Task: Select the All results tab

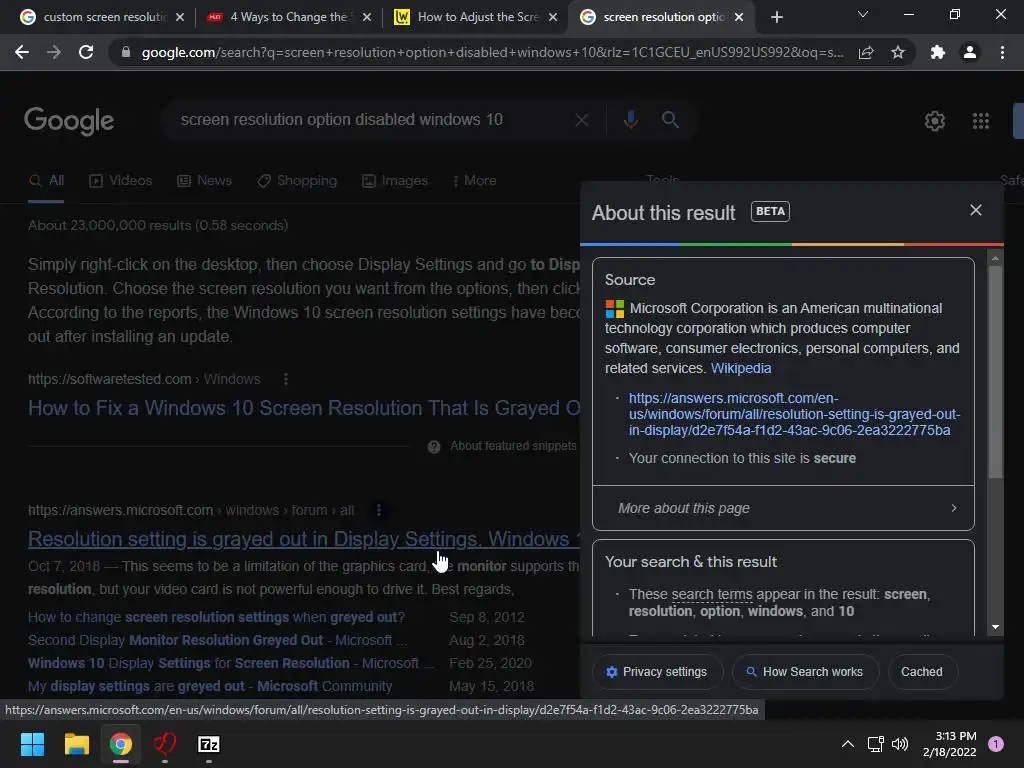Action: [x=46, y=181]
